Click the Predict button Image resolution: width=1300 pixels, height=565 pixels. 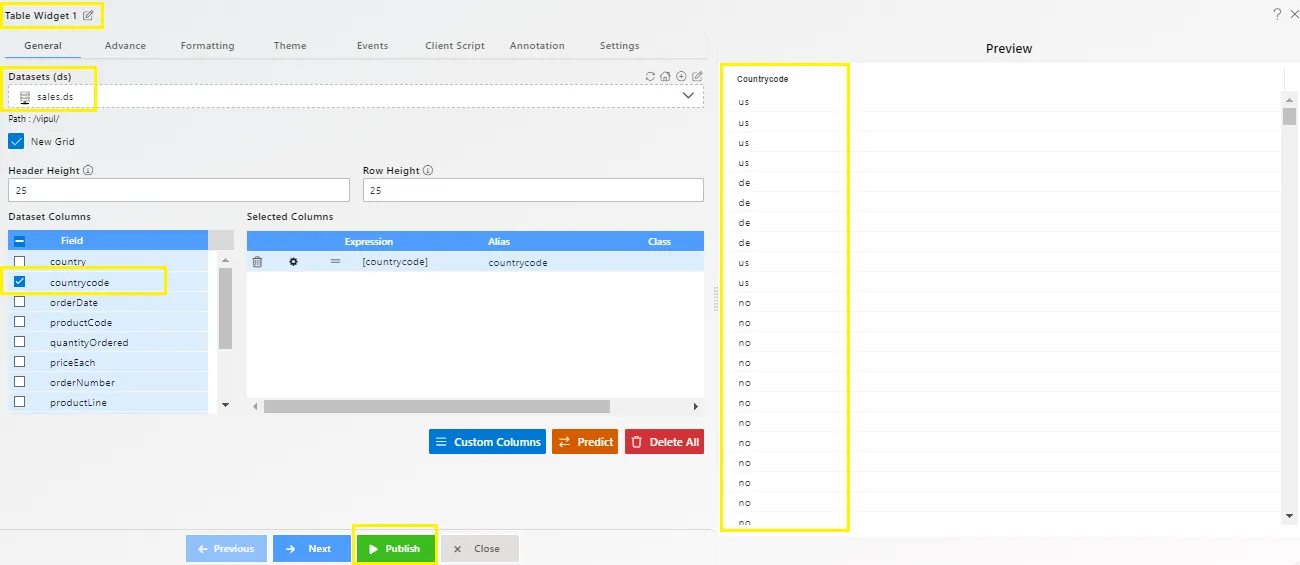click(x=585, y=442)
